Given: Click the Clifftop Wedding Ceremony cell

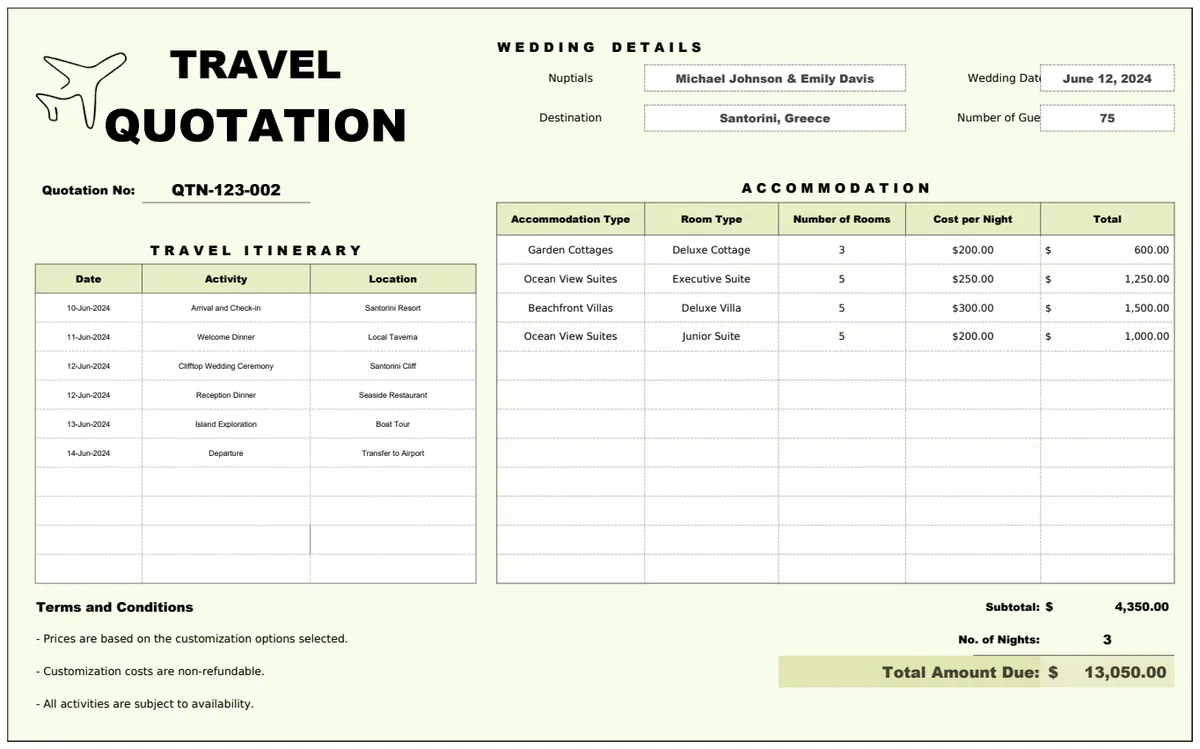Looking at the screenshot, I should (x=226, y=366).
